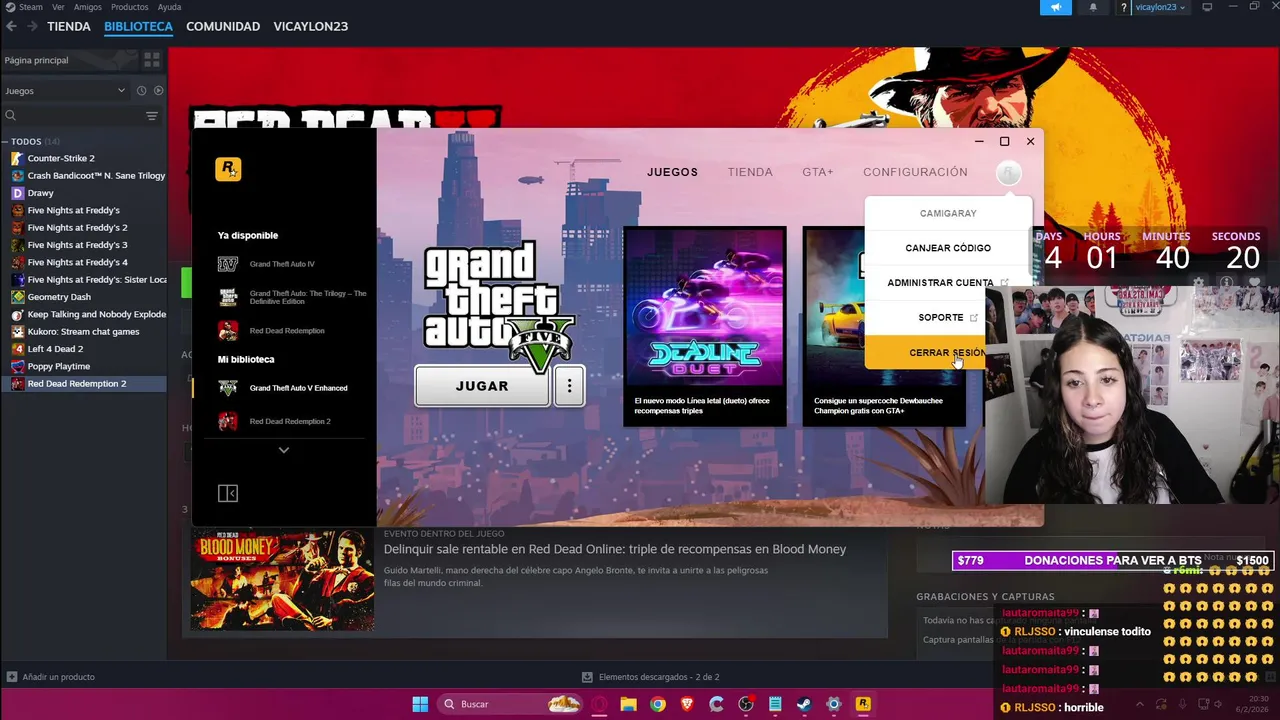Open Steam BIBLIOTECA section
The width and height of the screenshot is (1280, 720).
(x=138, y=27)
